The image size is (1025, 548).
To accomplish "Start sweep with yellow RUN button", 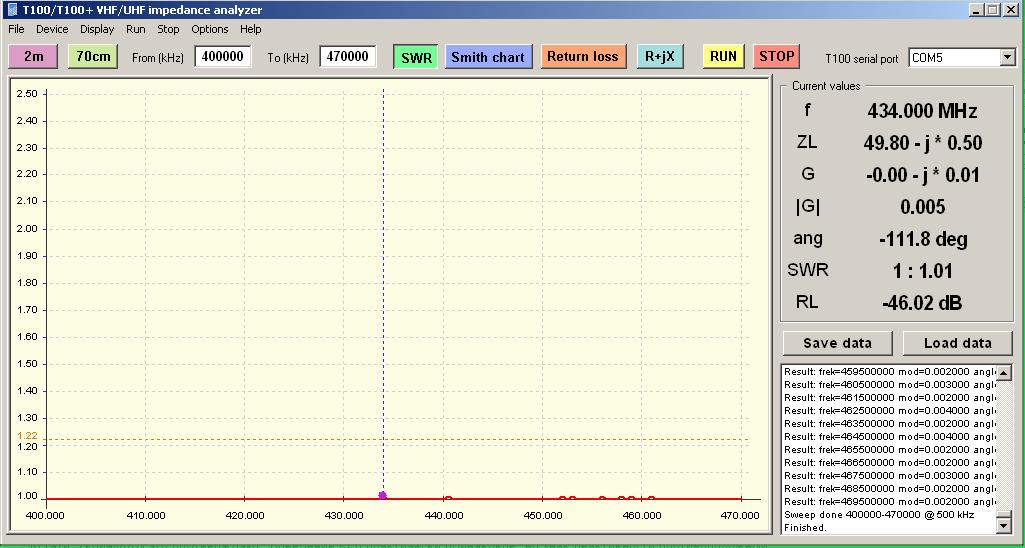I will [723, 57].
